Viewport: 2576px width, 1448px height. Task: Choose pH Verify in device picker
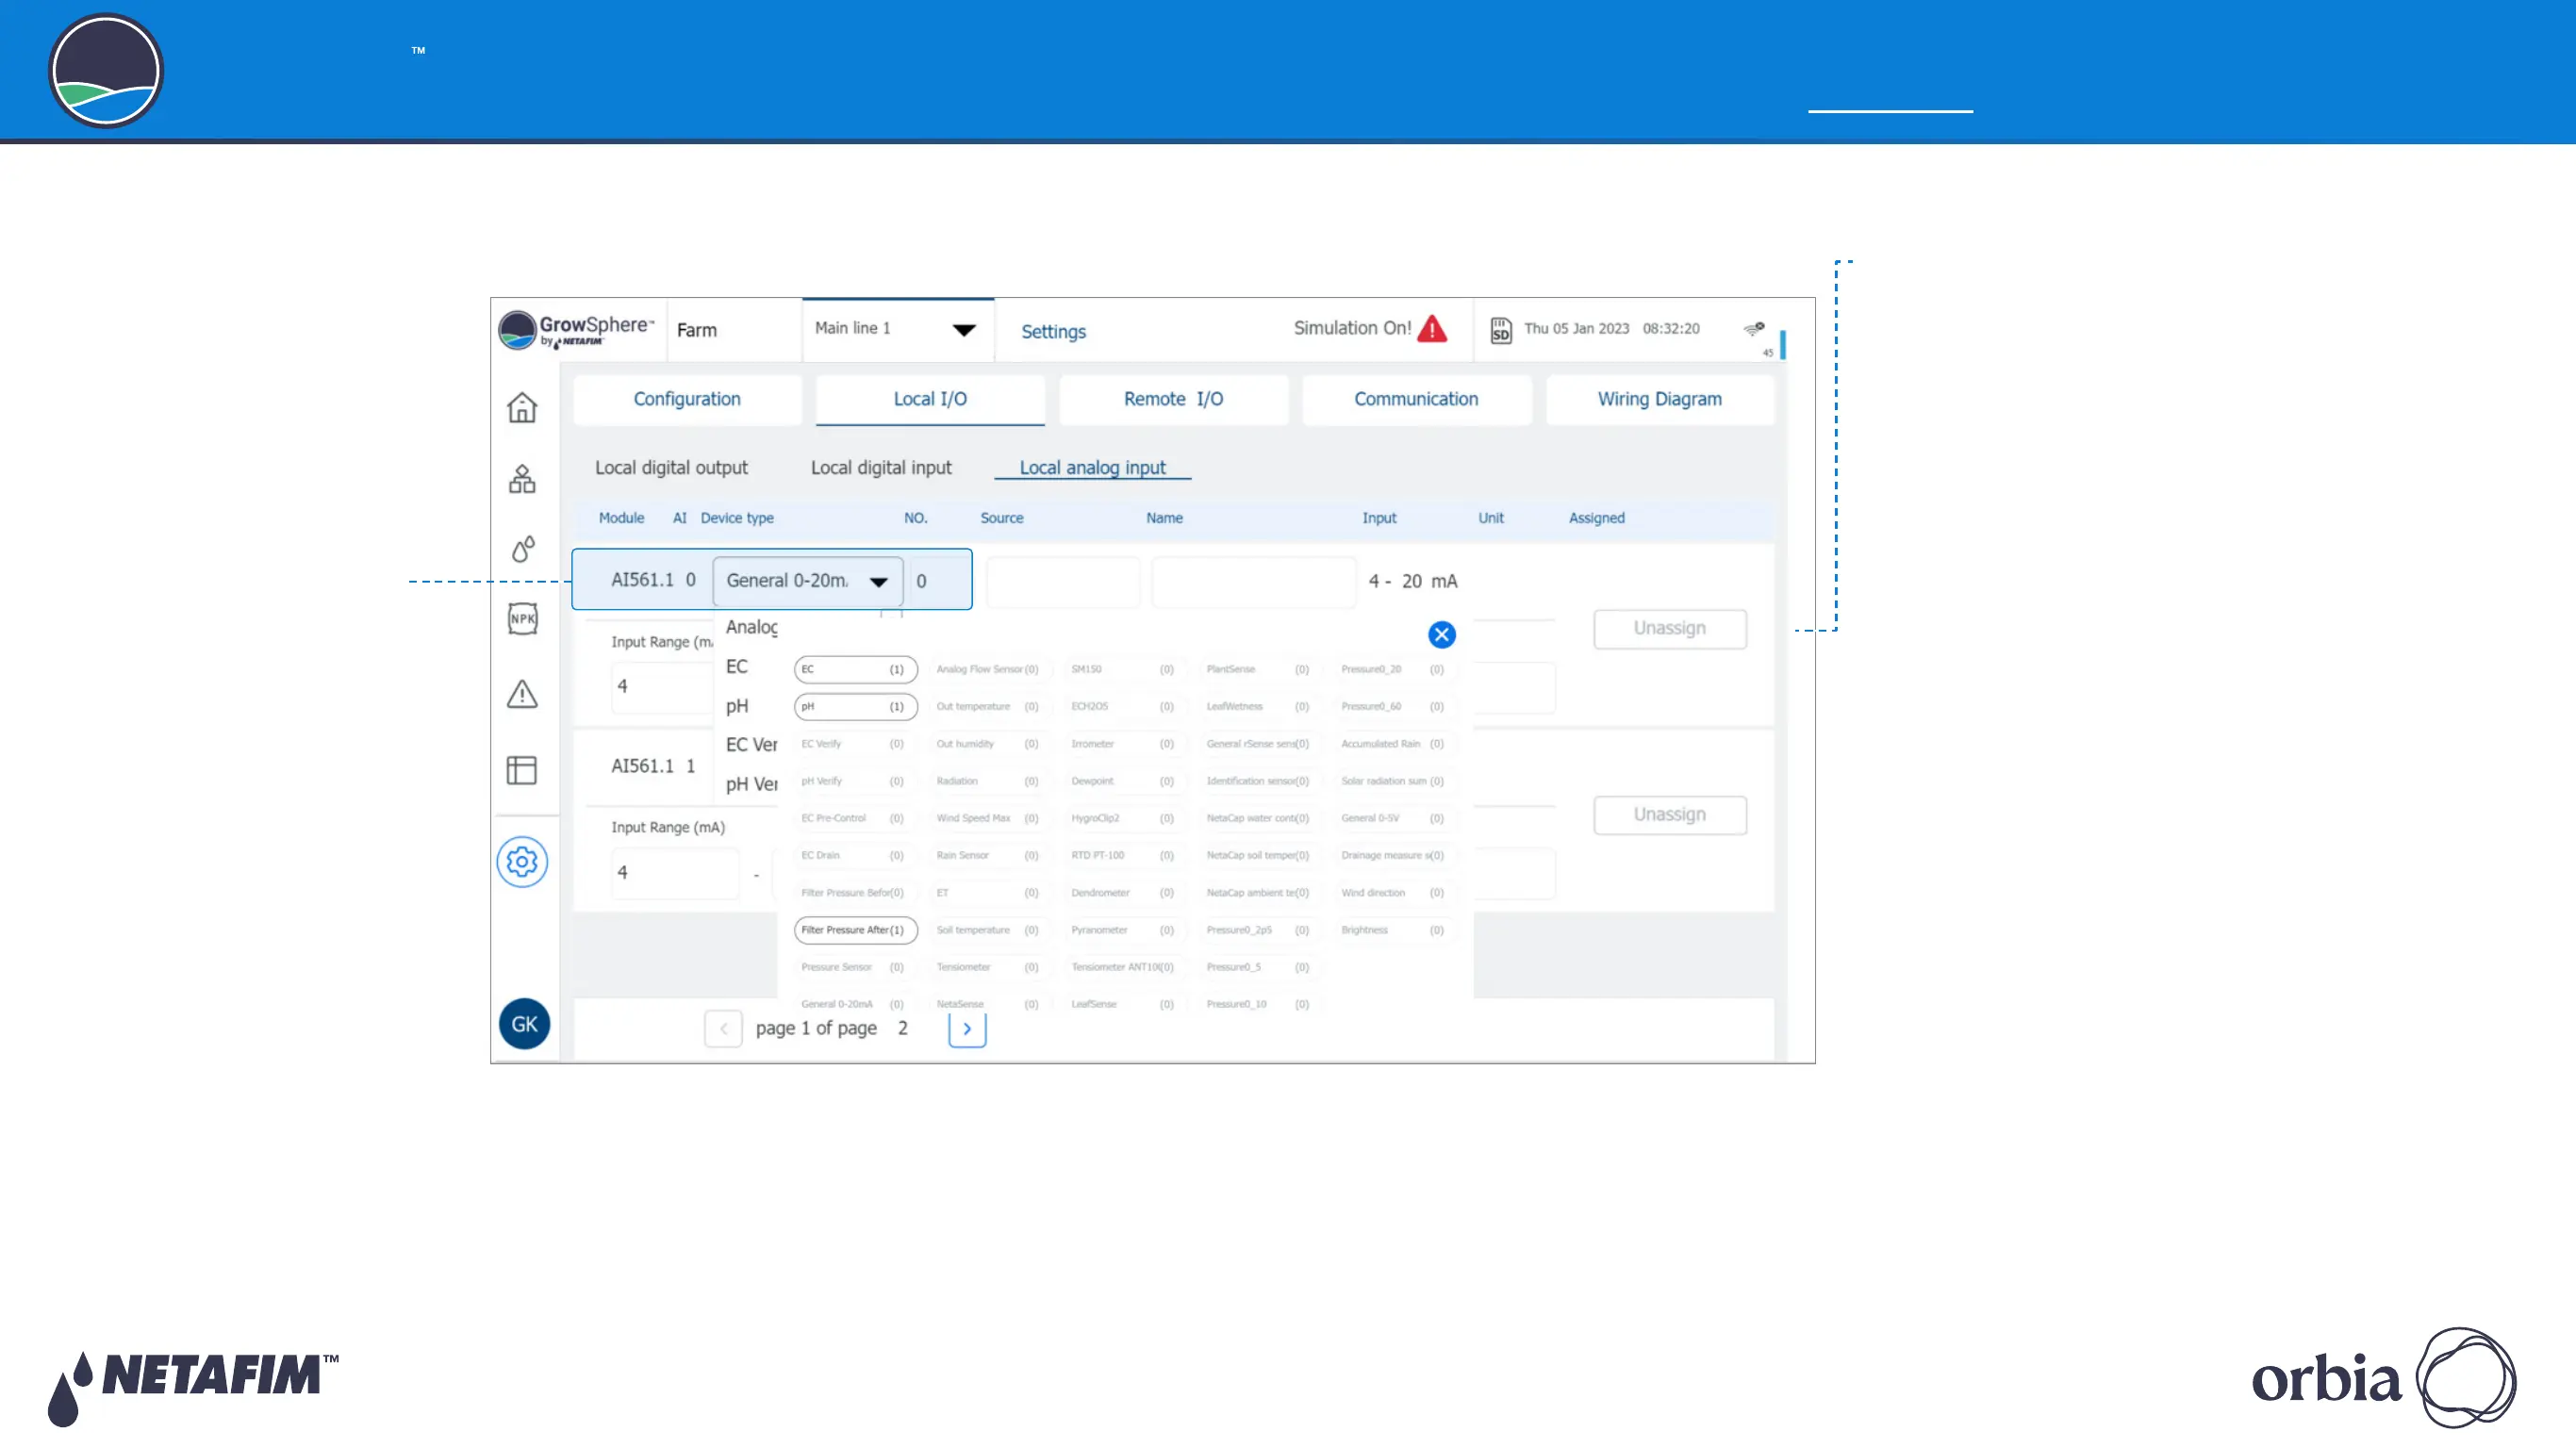click(855, 781)
